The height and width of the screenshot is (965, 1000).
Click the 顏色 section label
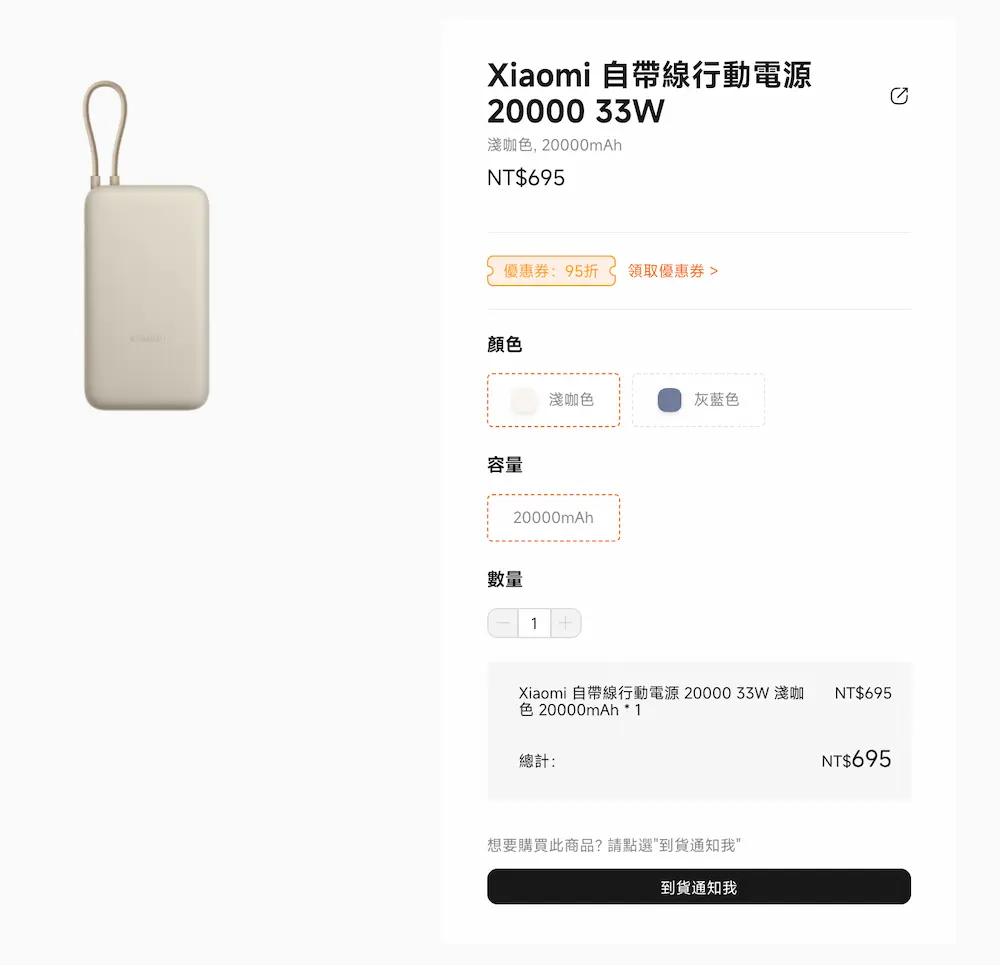point(504,343)
